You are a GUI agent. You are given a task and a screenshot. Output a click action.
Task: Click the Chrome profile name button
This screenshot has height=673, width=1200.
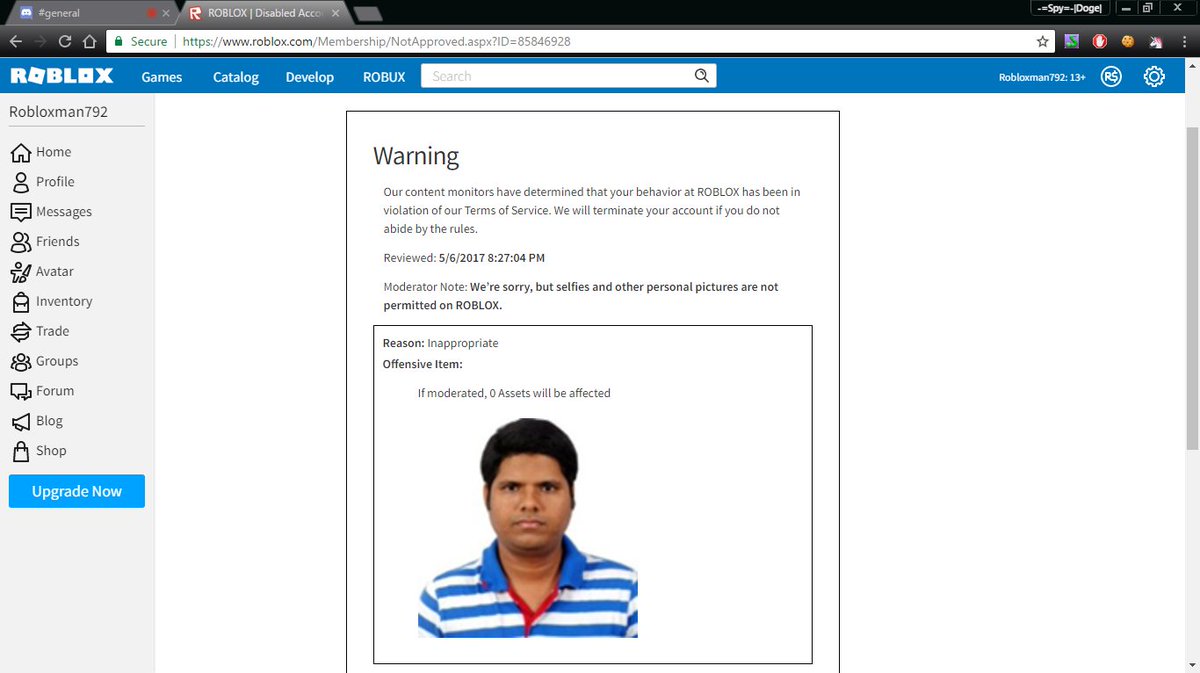(1072, 8)
